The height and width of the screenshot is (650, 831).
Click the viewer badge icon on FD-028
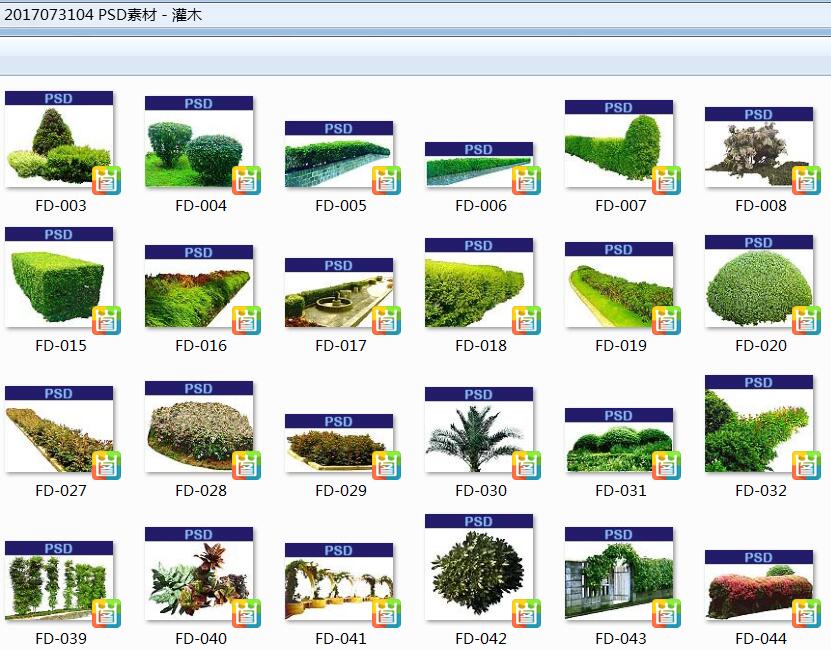pyautogui.click(x=246, y=465)
